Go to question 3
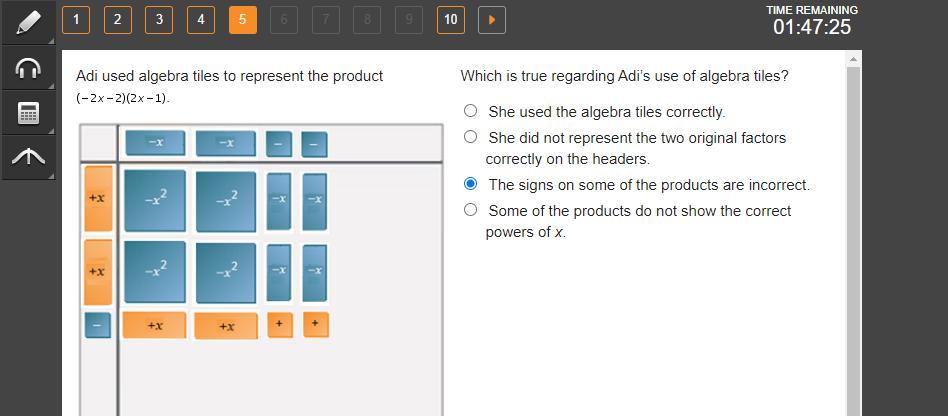Screen dimensions: 948x416 pos(159,19)
